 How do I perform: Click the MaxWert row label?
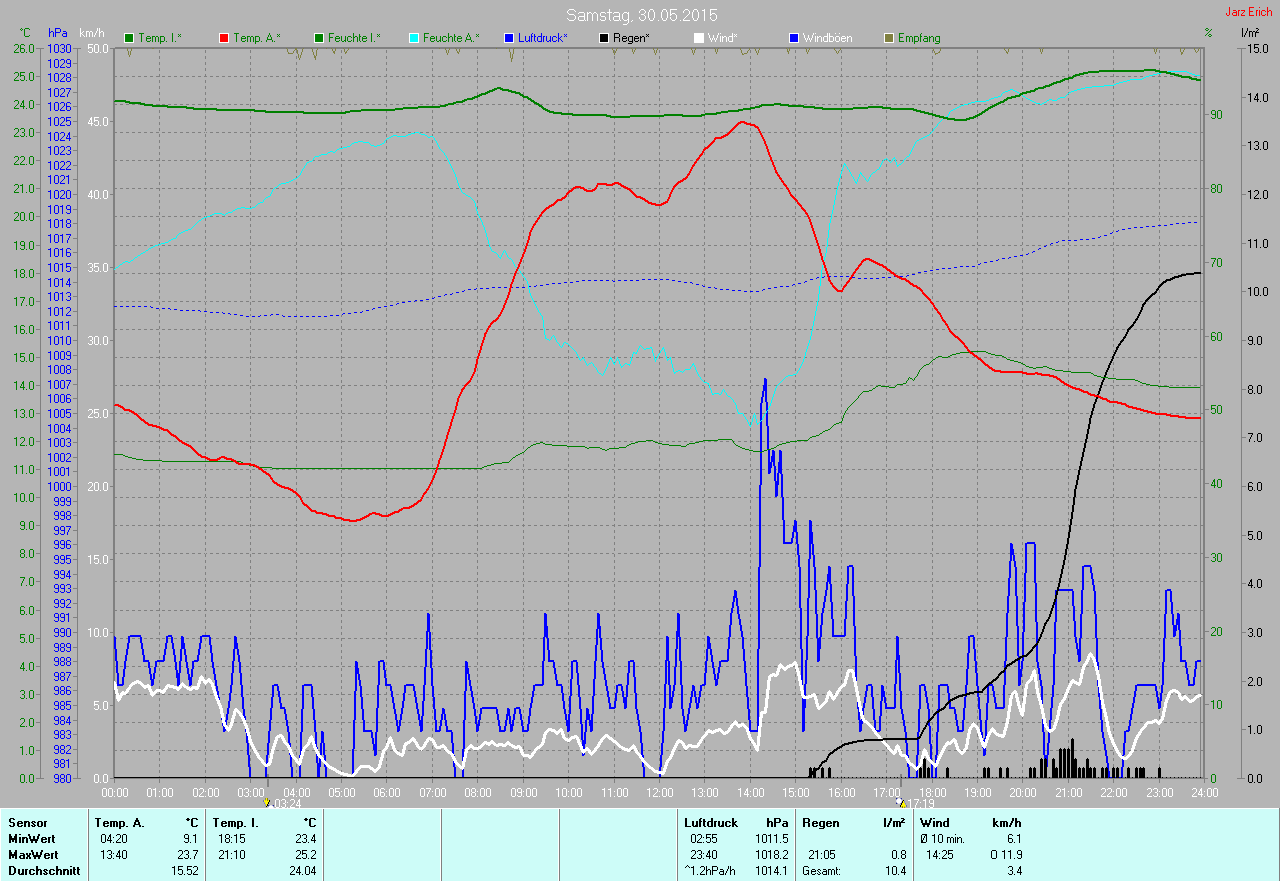32,855
